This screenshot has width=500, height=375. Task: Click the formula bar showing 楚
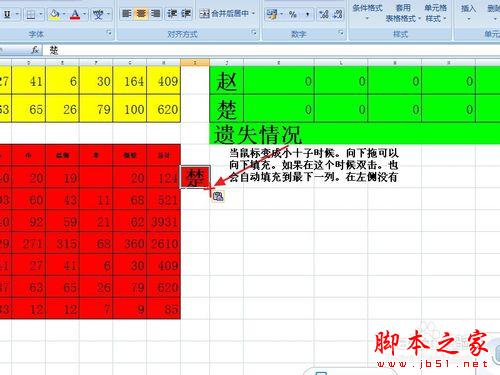pos(270,50)
